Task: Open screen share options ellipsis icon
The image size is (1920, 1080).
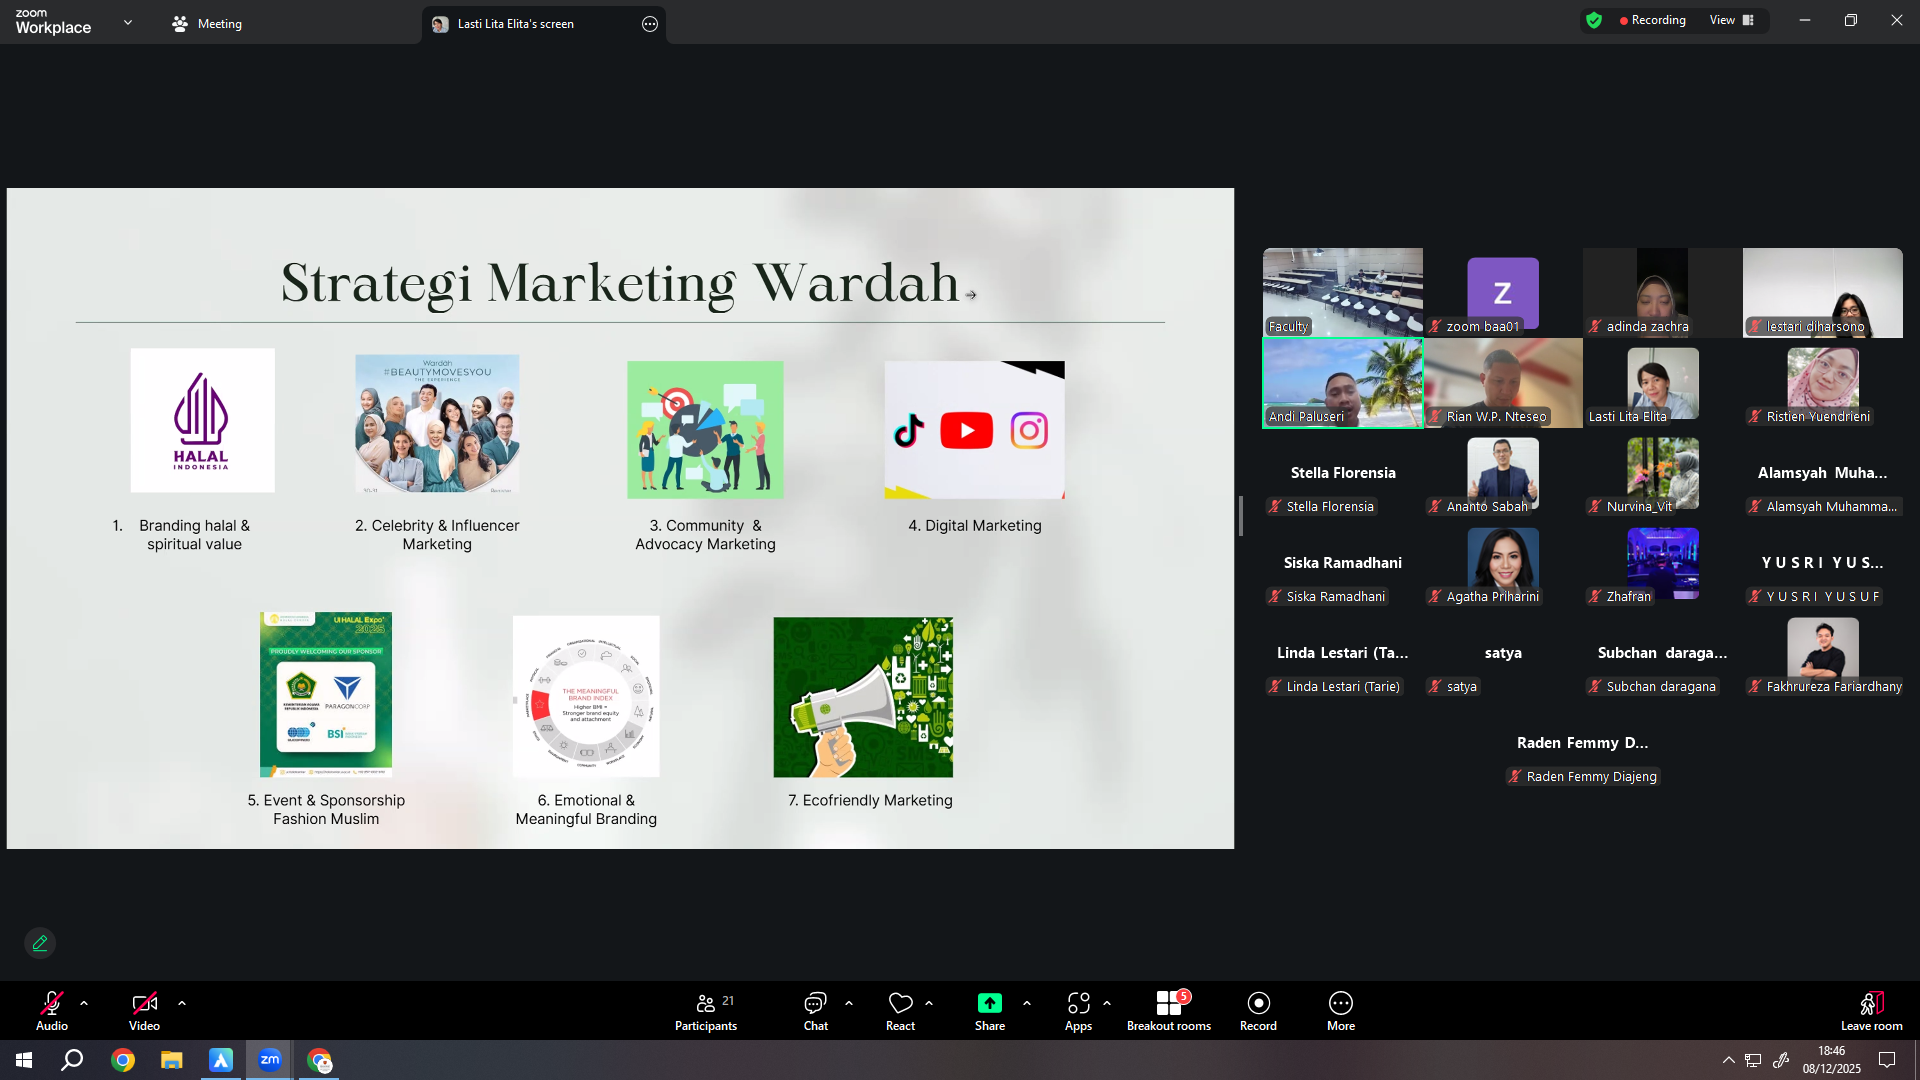Action: [x=650, y=24]
